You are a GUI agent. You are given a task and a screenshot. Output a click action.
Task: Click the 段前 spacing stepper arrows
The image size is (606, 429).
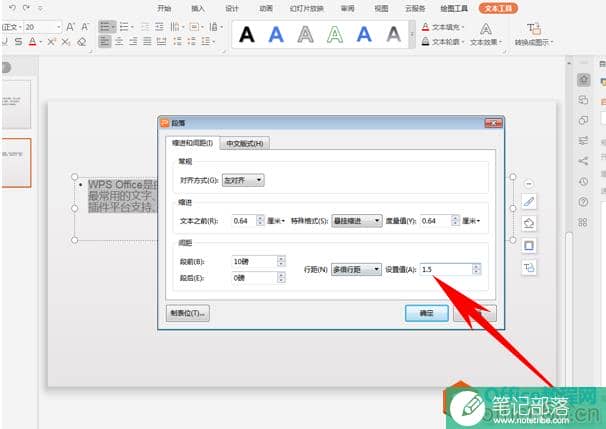[281, 262]
